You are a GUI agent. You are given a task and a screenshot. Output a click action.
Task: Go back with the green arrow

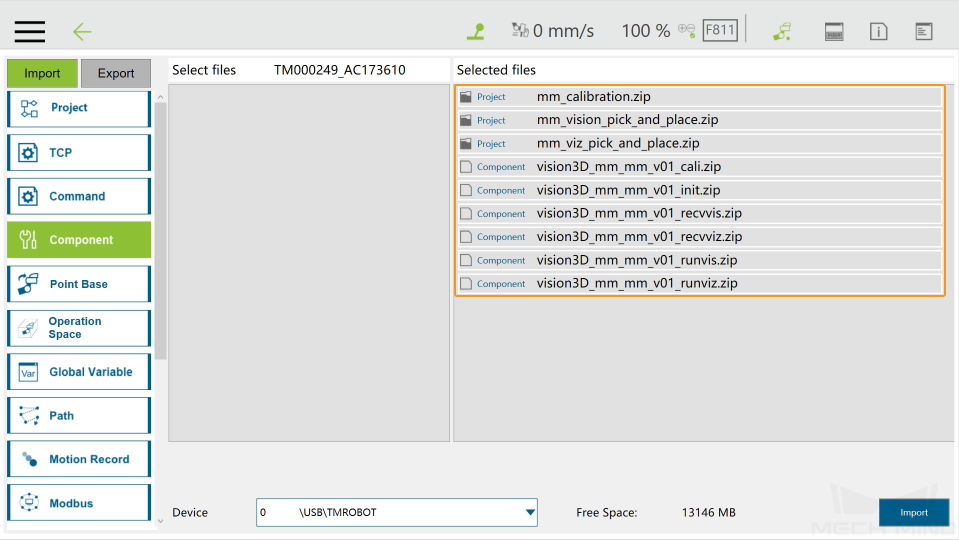[82, 32]
